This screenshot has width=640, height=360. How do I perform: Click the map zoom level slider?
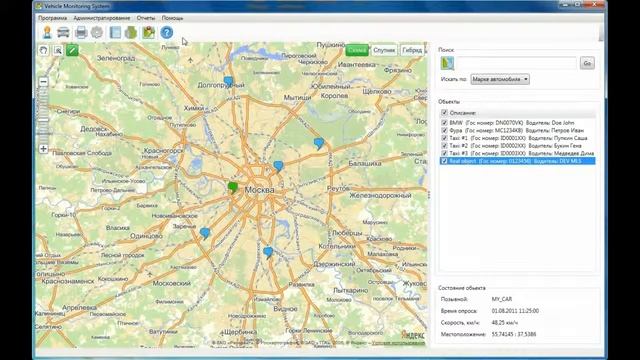(x=43, y=115)
